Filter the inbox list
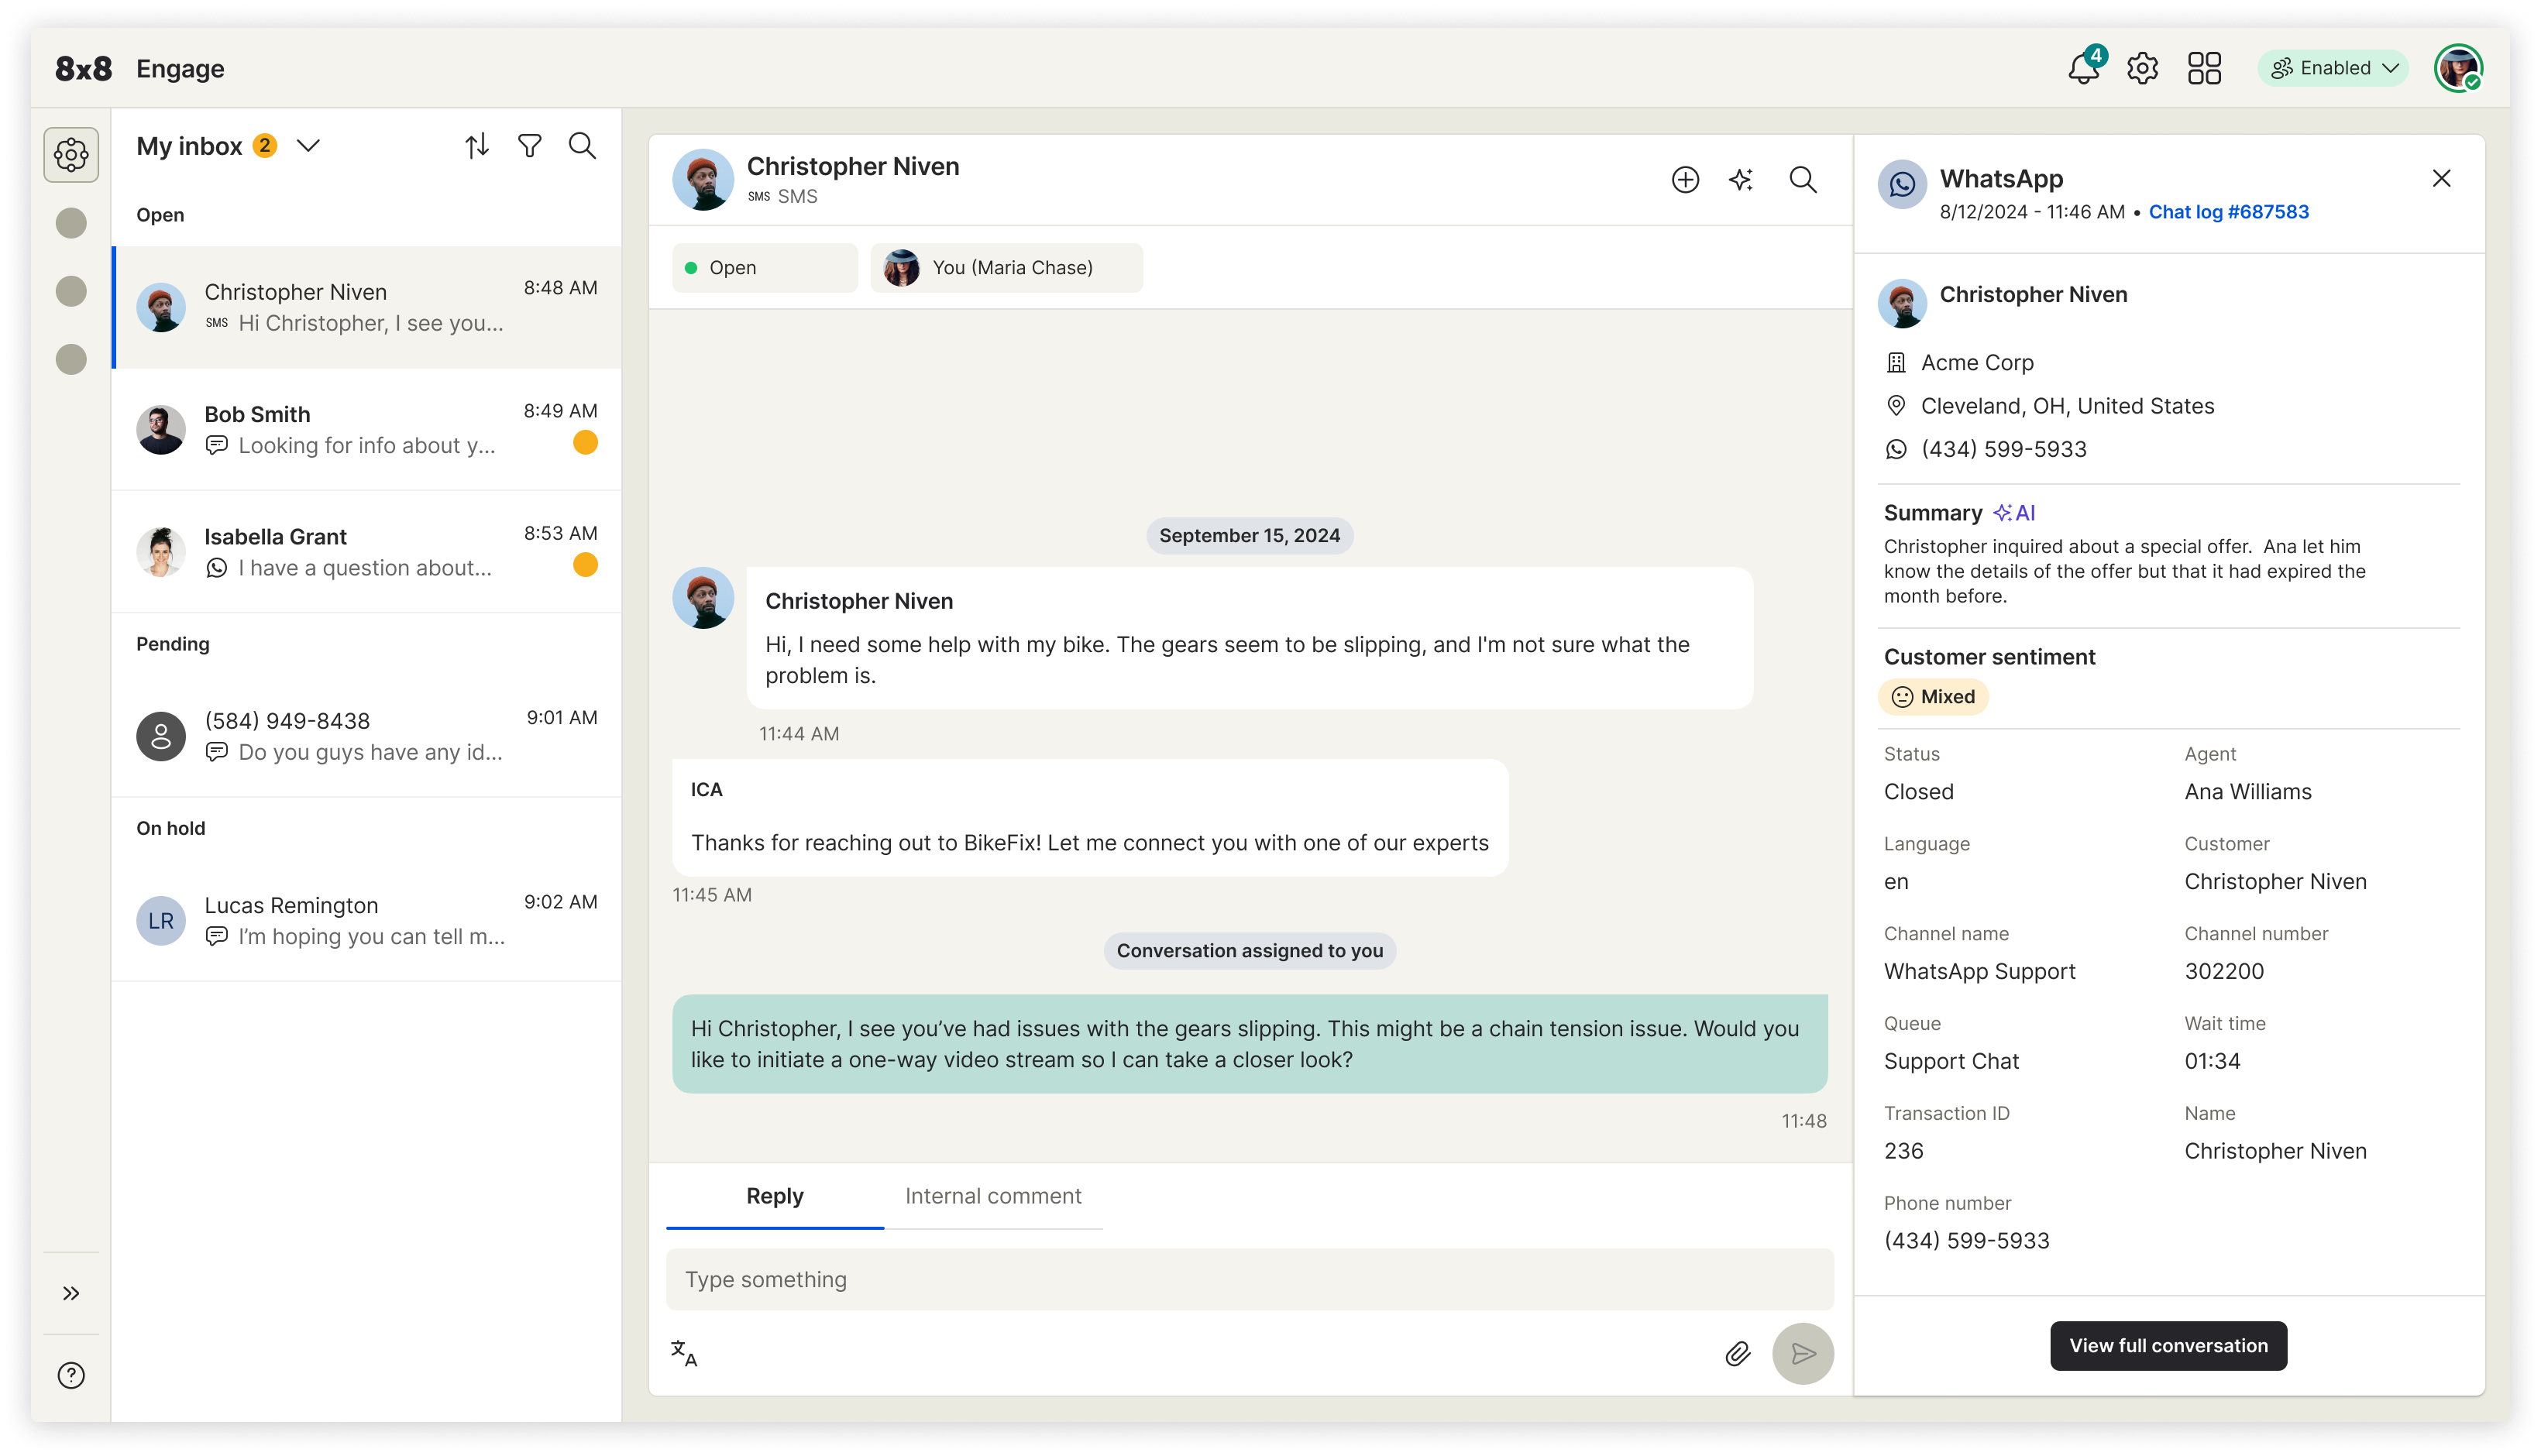2541x1456 pixels. [x=529, y=146]
